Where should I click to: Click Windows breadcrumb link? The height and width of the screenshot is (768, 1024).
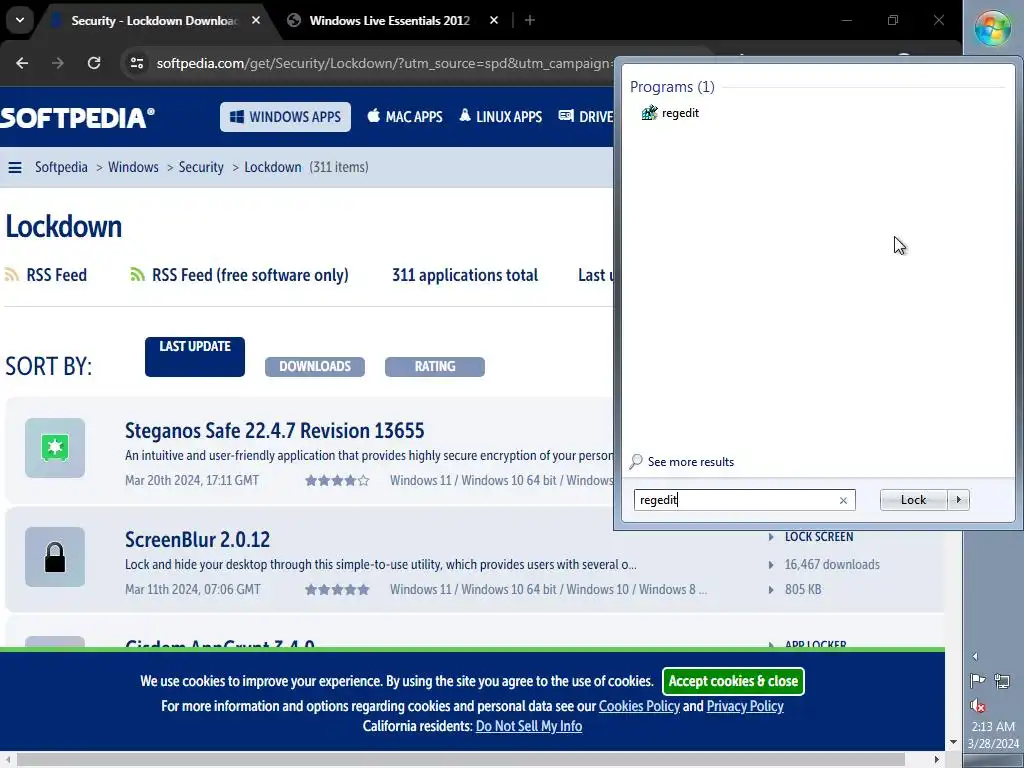(x=133, y=167)
